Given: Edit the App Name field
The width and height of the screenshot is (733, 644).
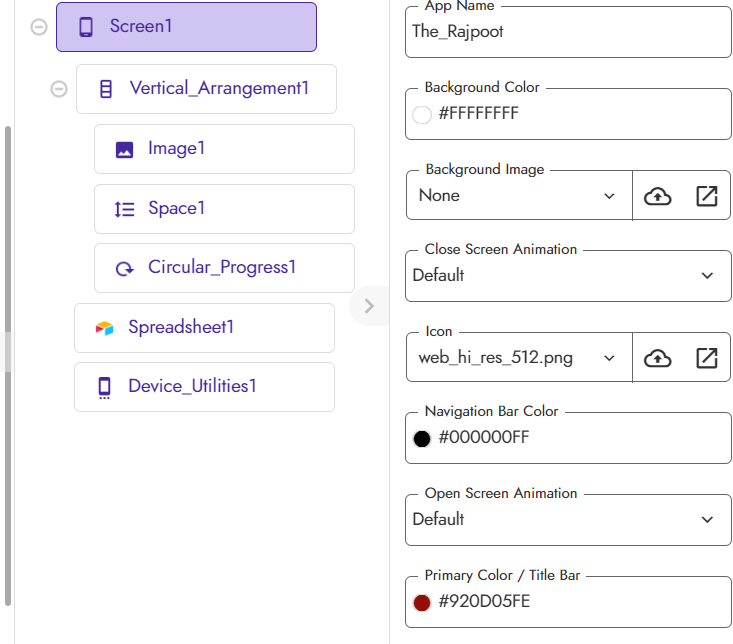Looking at the screenshot, I should coord(568,32).
